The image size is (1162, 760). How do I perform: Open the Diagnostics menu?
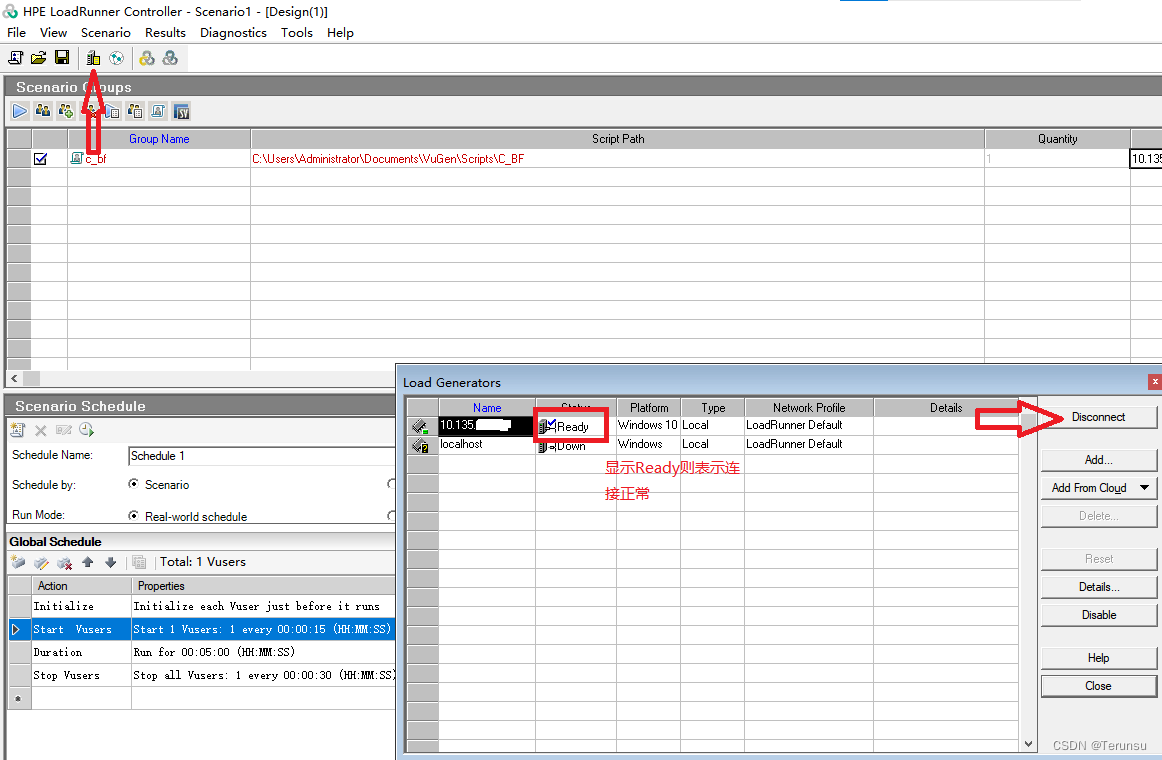[x=233, y=33]
